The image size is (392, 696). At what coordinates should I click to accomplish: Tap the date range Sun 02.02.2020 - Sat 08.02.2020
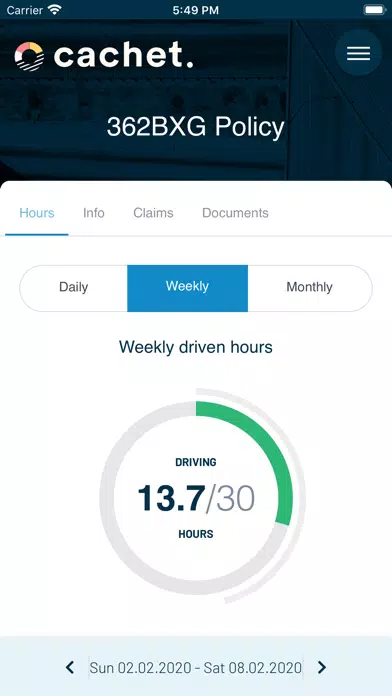(x=196, y=668)
